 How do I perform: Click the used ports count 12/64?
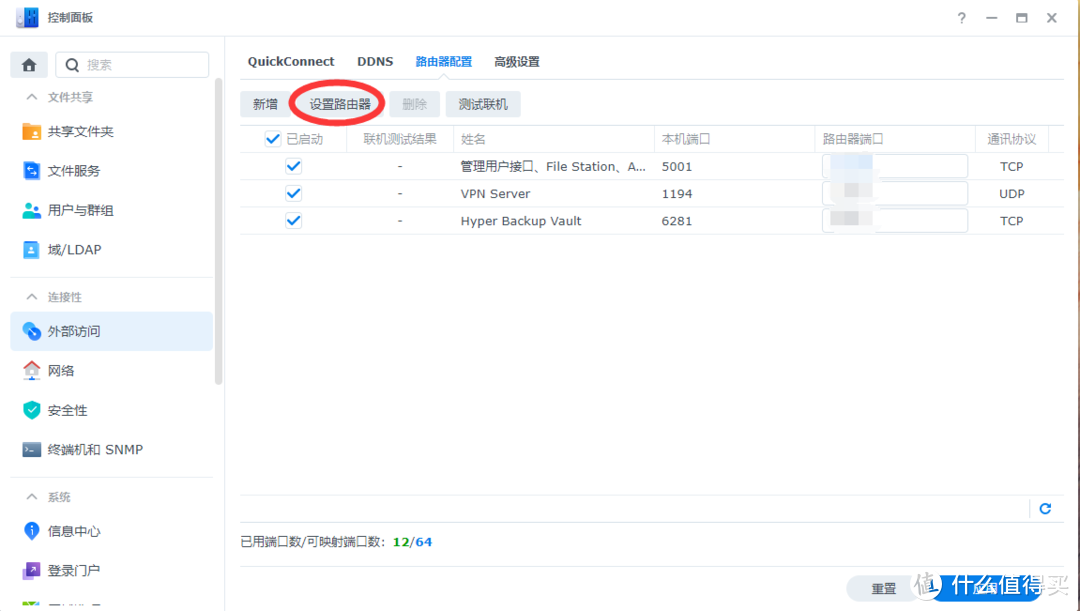click(x=413, y=542)
